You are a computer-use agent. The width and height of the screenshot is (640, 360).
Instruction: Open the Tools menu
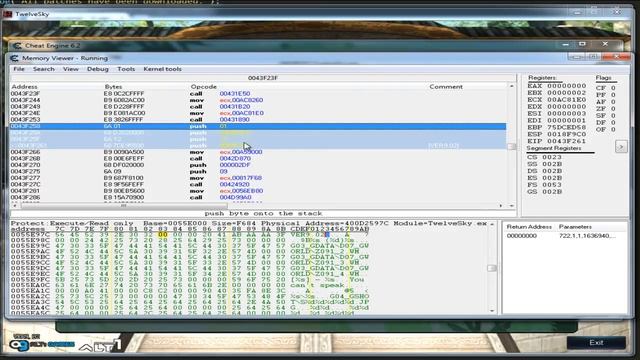(x=126, y=69)
